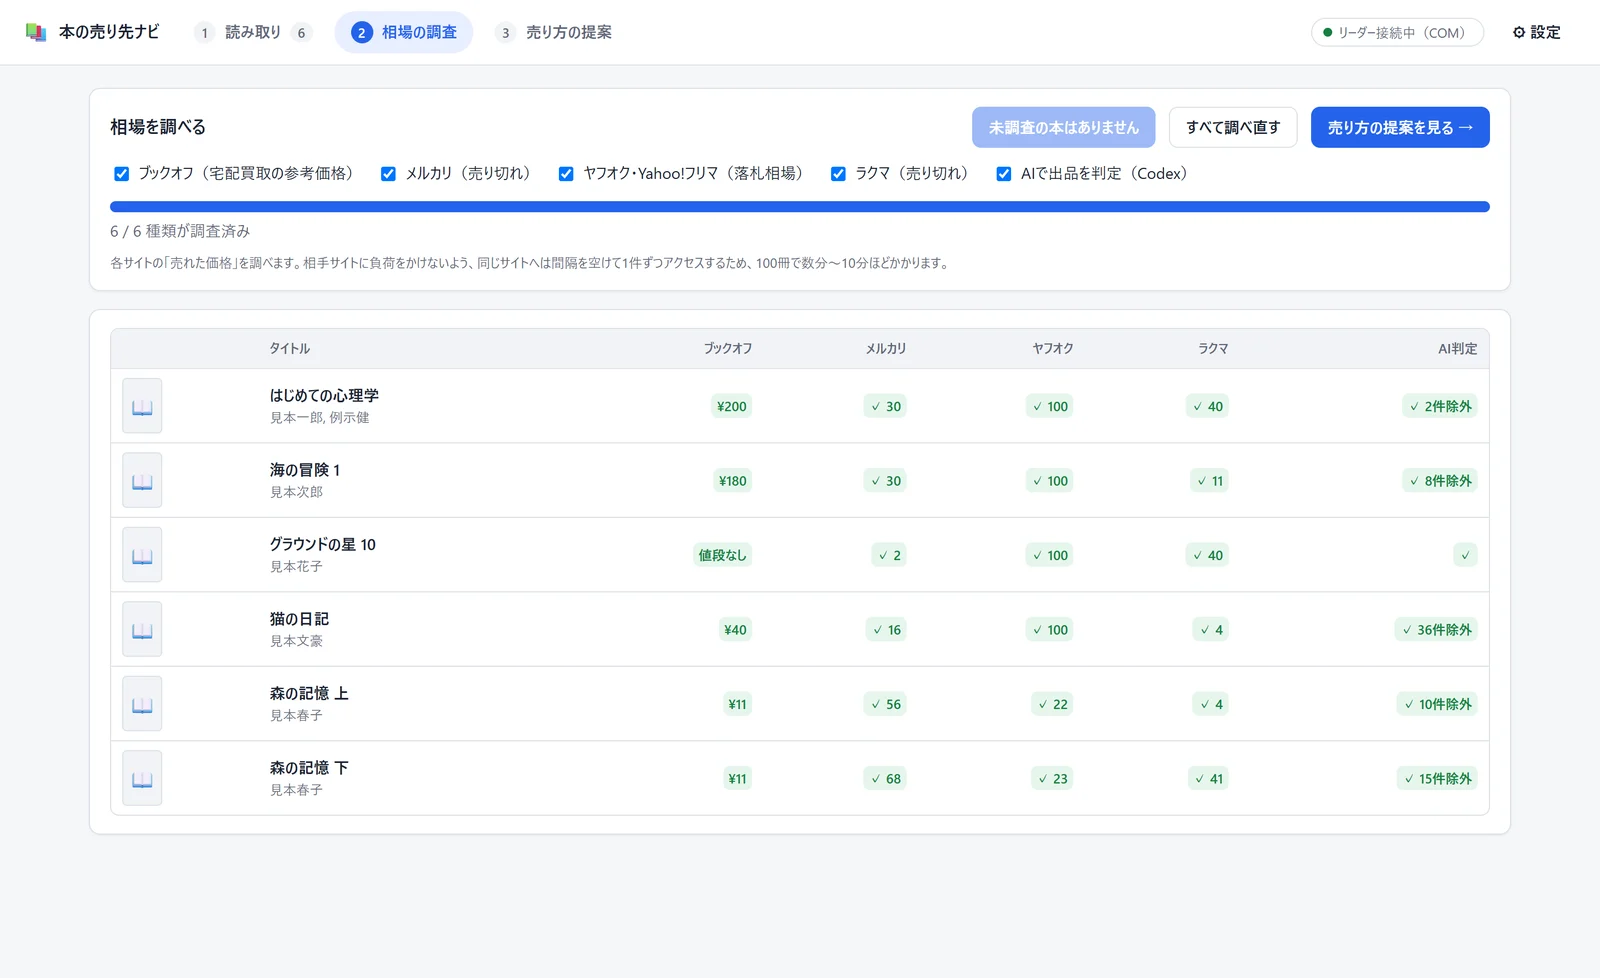Viewport: 1600px width, 978px height.
Task: Go to step 1 読み取り tab
Action: pyautogui.click(x=253, y=32)
